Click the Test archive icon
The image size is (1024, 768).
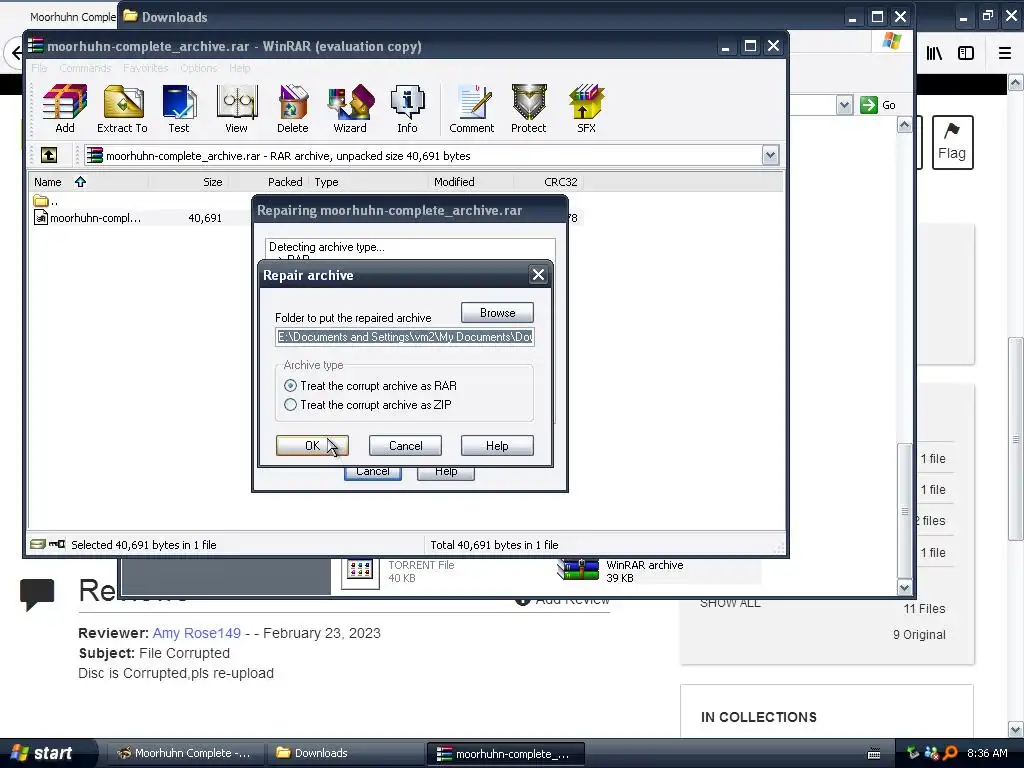(179, 108)
